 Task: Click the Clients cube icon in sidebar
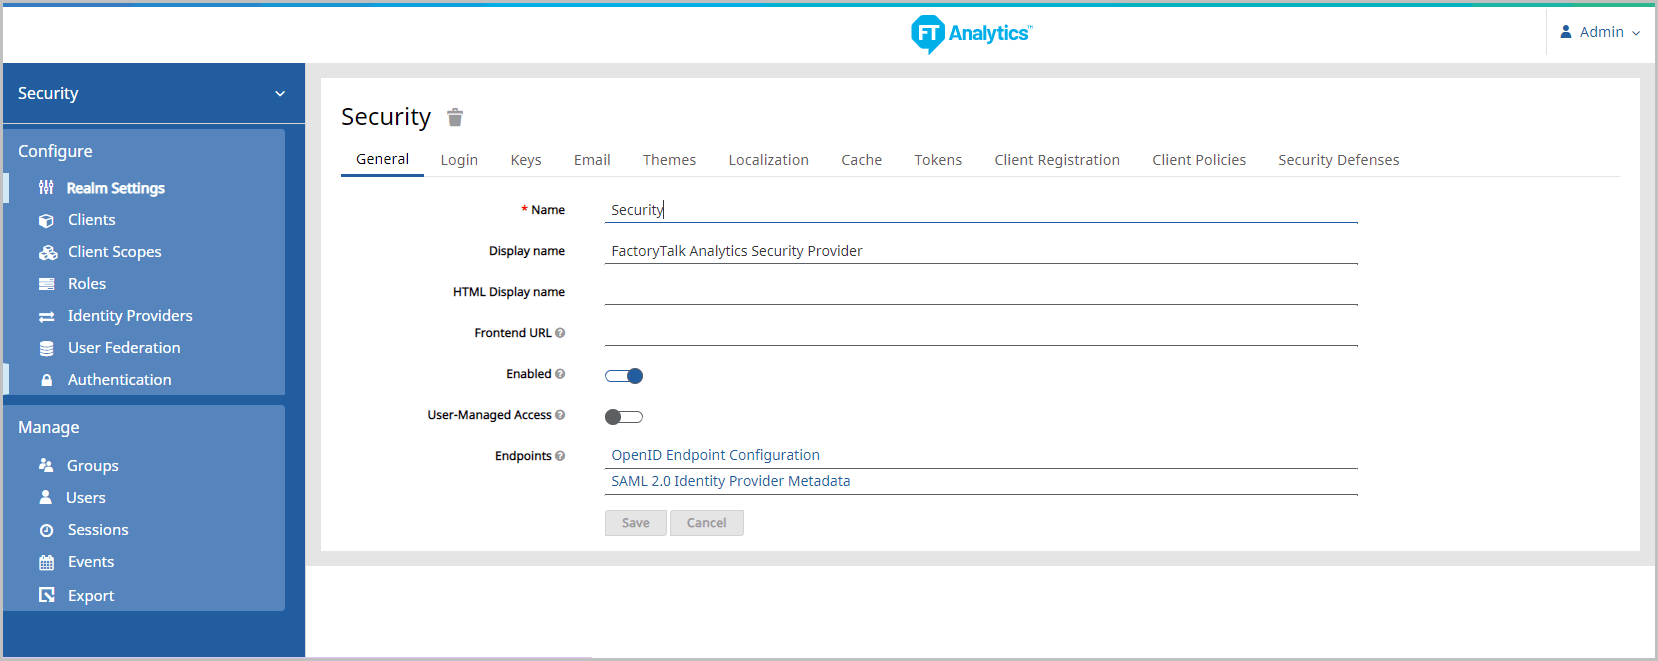tap(46, 221)
